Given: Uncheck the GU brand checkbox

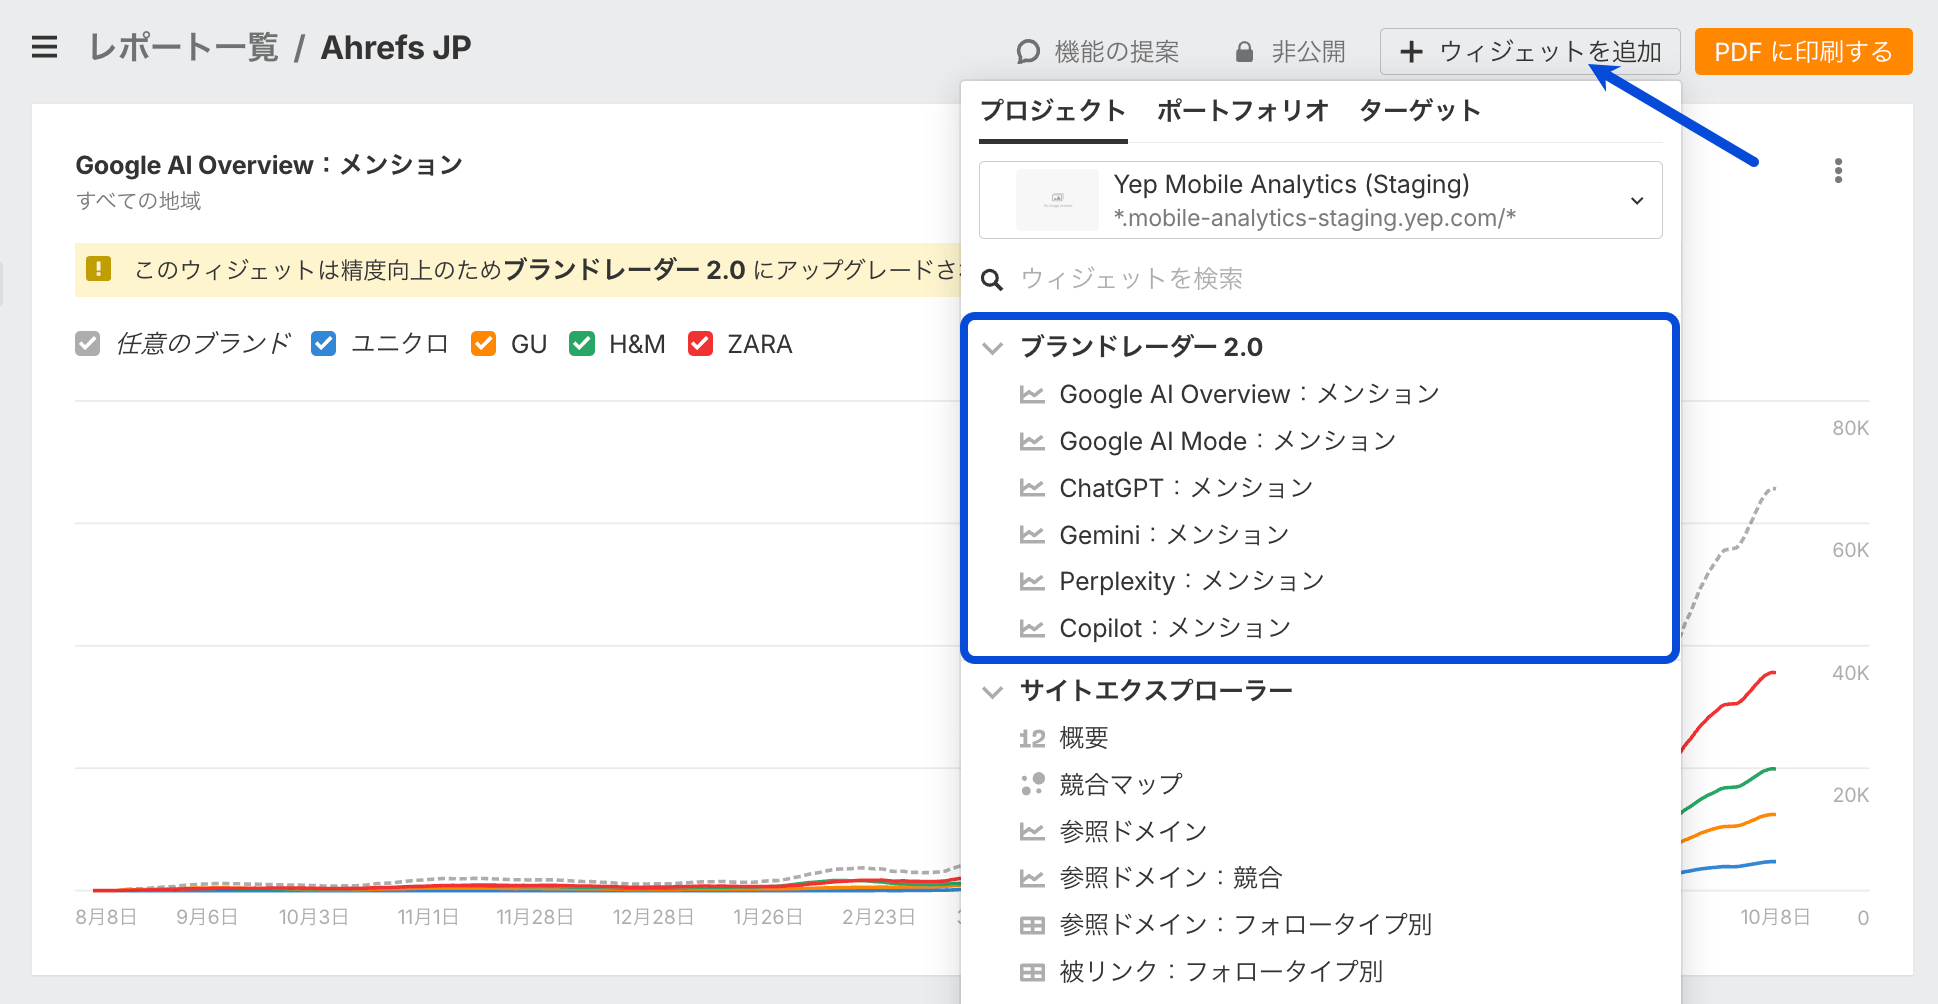Looking at the screenshot, I should 483,344.
